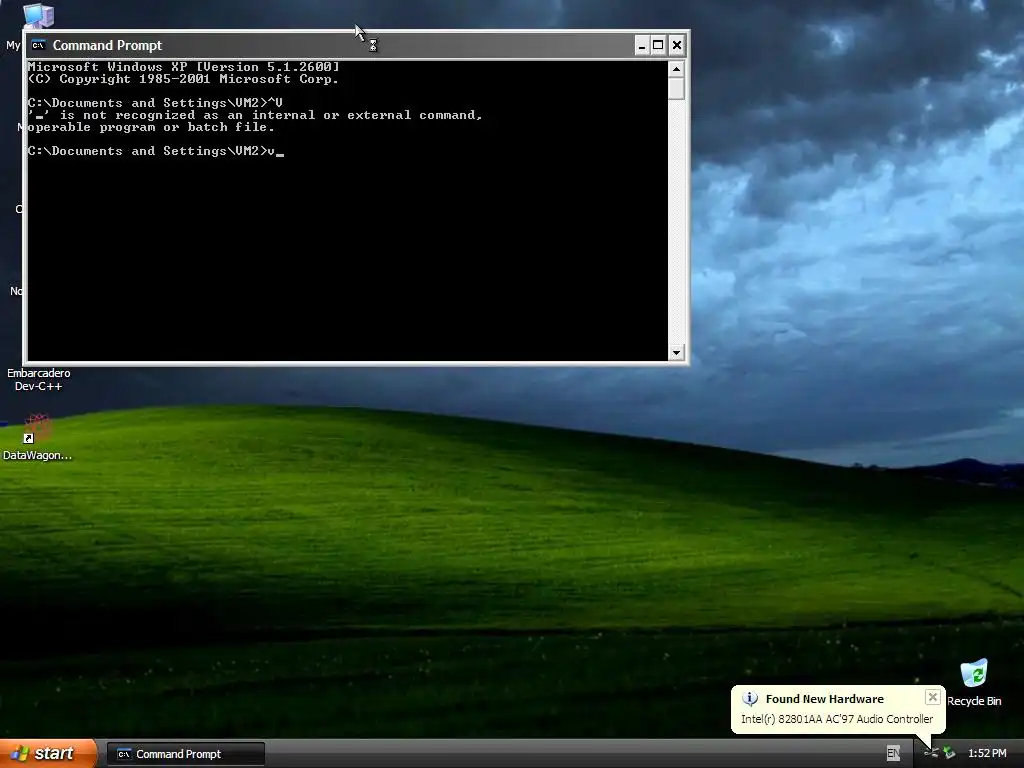Click the 'operable program or batch file.' line
Screen dimensions: 1024x768
[x=151, y=127]
